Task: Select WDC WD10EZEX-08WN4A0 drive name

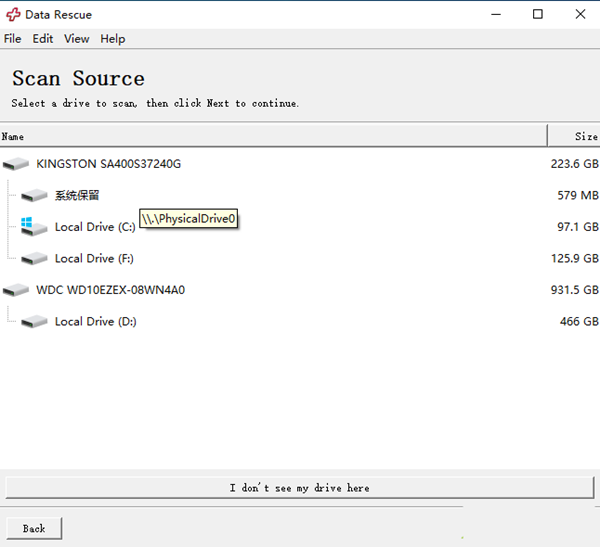Action: pos(110,290)
